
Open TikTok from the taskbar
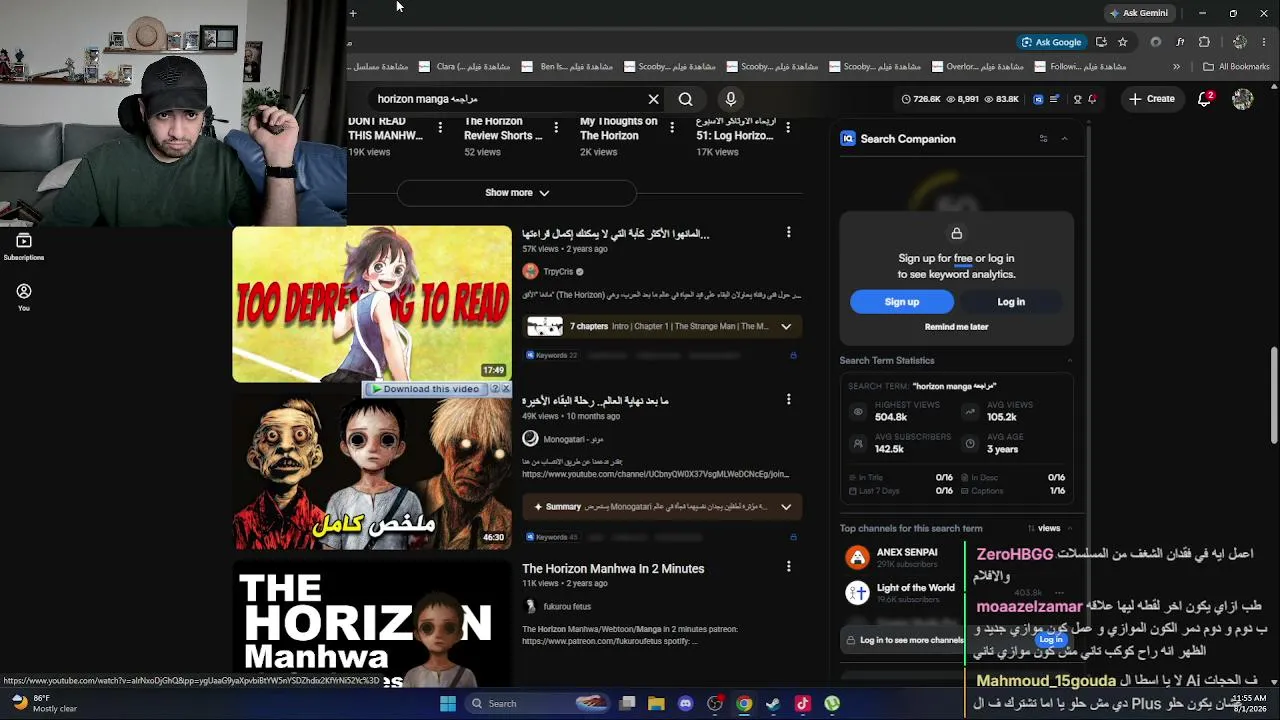point(802,703)
